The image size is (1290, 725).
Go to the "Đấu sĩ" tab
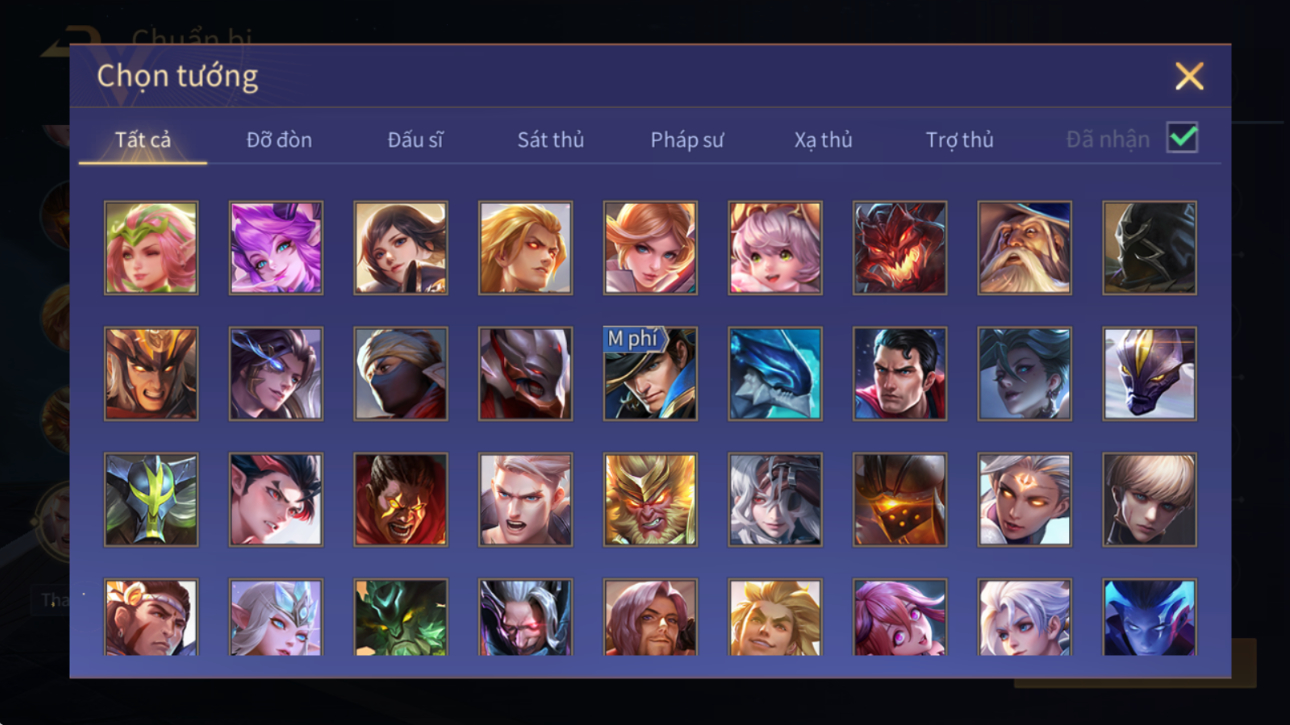[415, 140]
